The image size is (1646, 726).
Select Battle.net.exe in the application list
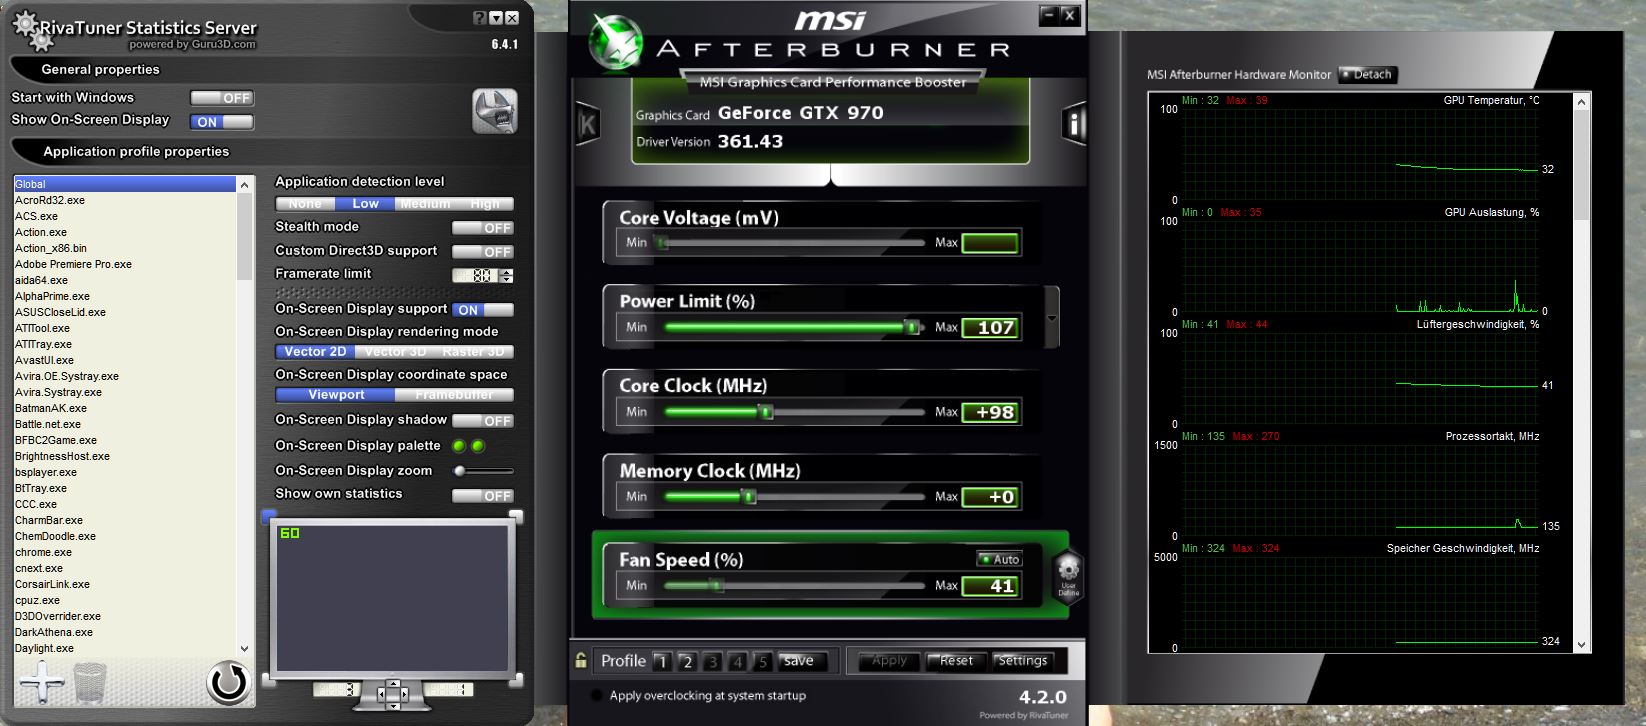(x=125, y=424)
